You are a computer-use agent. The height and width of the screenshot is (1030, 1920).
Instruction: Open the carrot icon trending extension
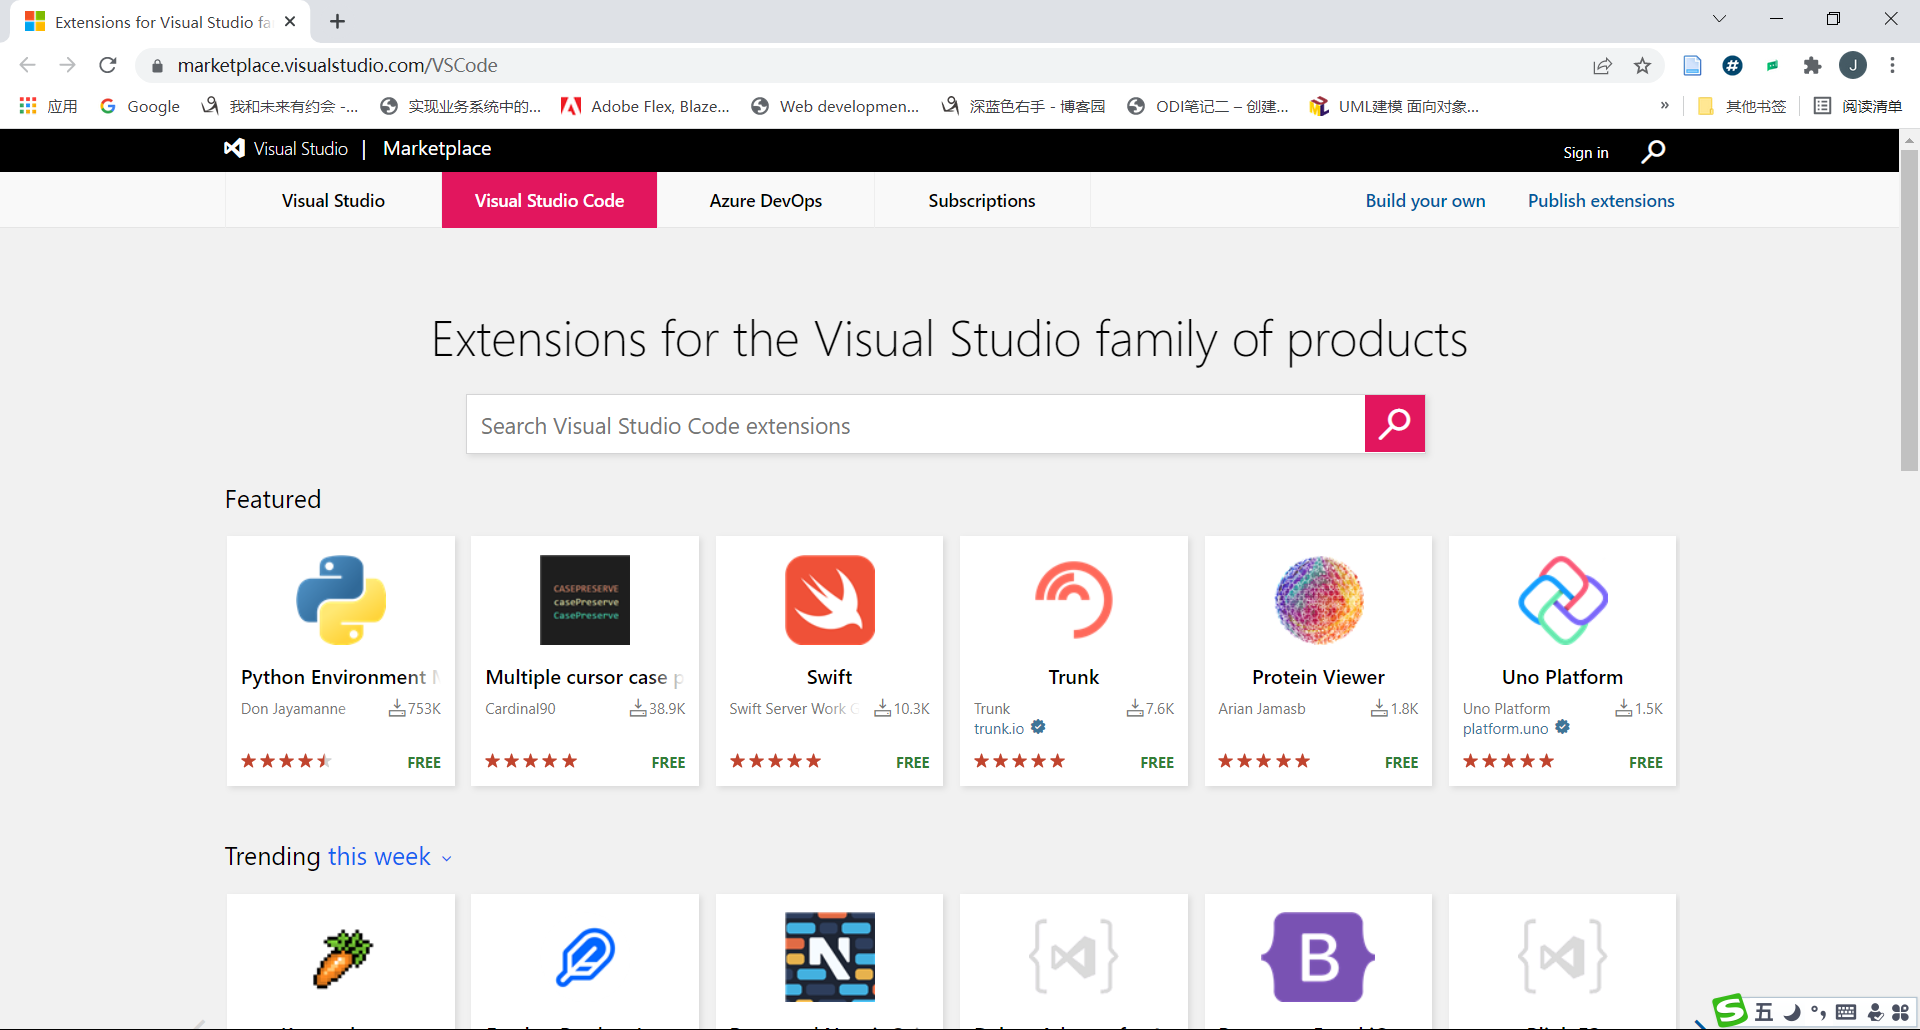pyautogui.click(x=341, y=958)
